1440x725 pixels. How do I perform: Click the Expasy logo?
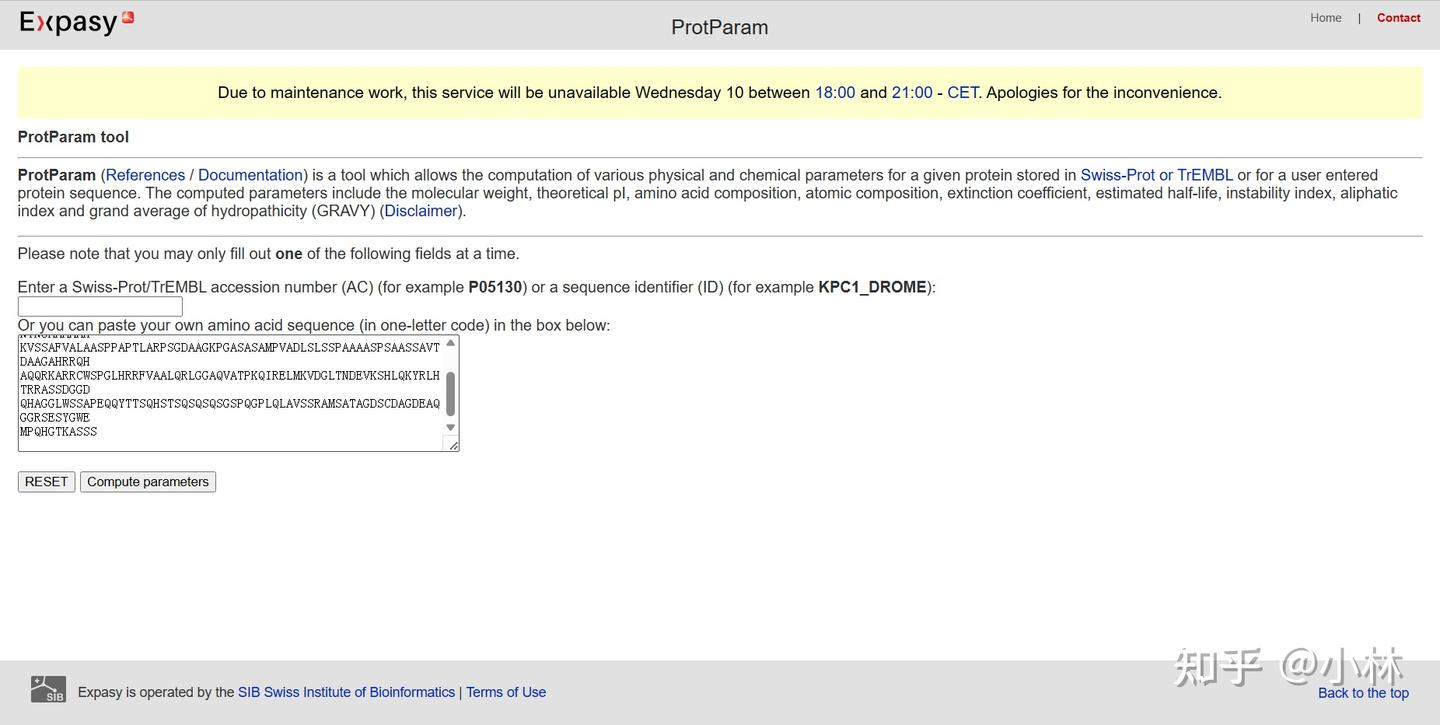pos(77,22)
